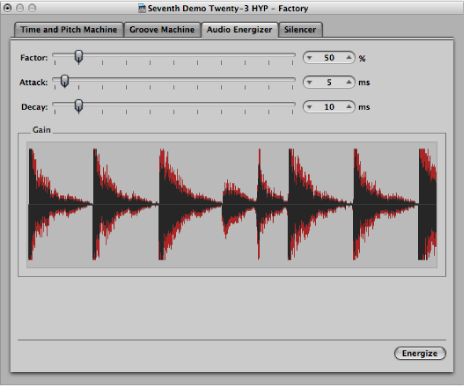Image resolution: width=464 pixels, height=386 pixels.
Task: Click the Attack slider handle
Action: [65, 81]
